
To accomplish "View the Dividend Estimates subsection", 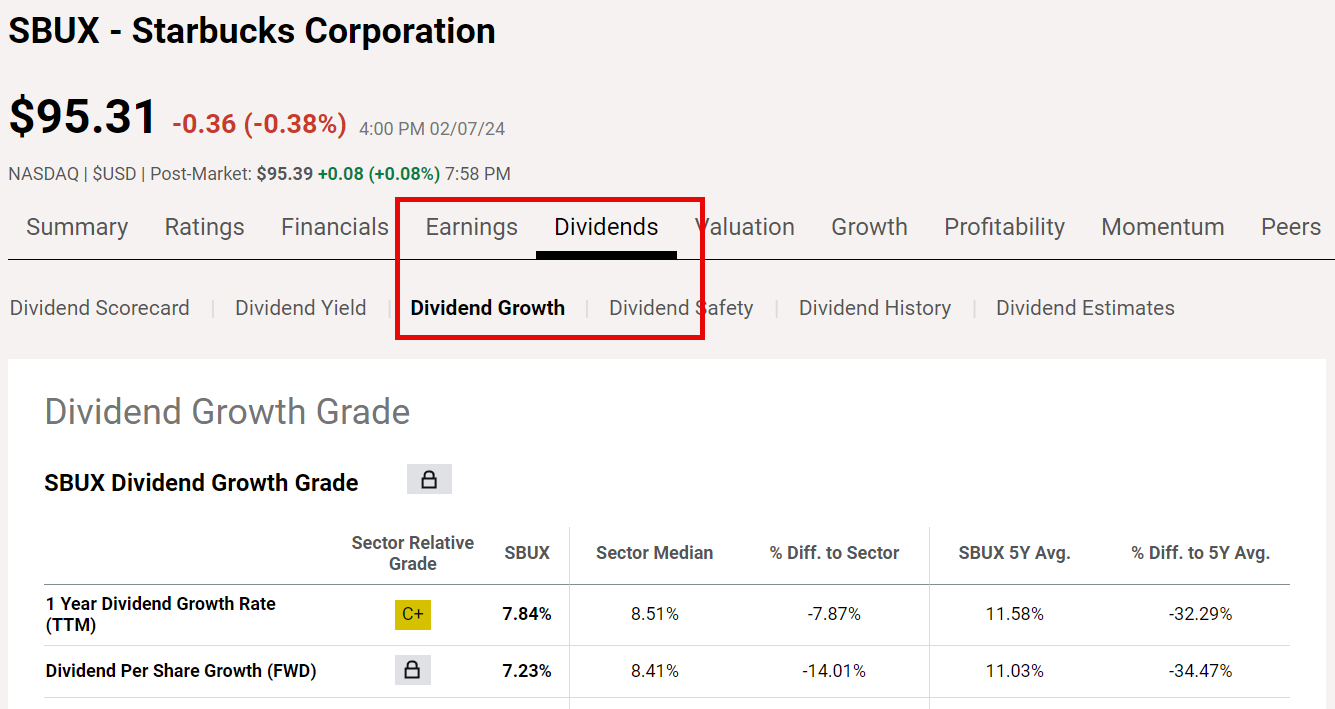I will pyautogui.click(x=1085, y=308).
